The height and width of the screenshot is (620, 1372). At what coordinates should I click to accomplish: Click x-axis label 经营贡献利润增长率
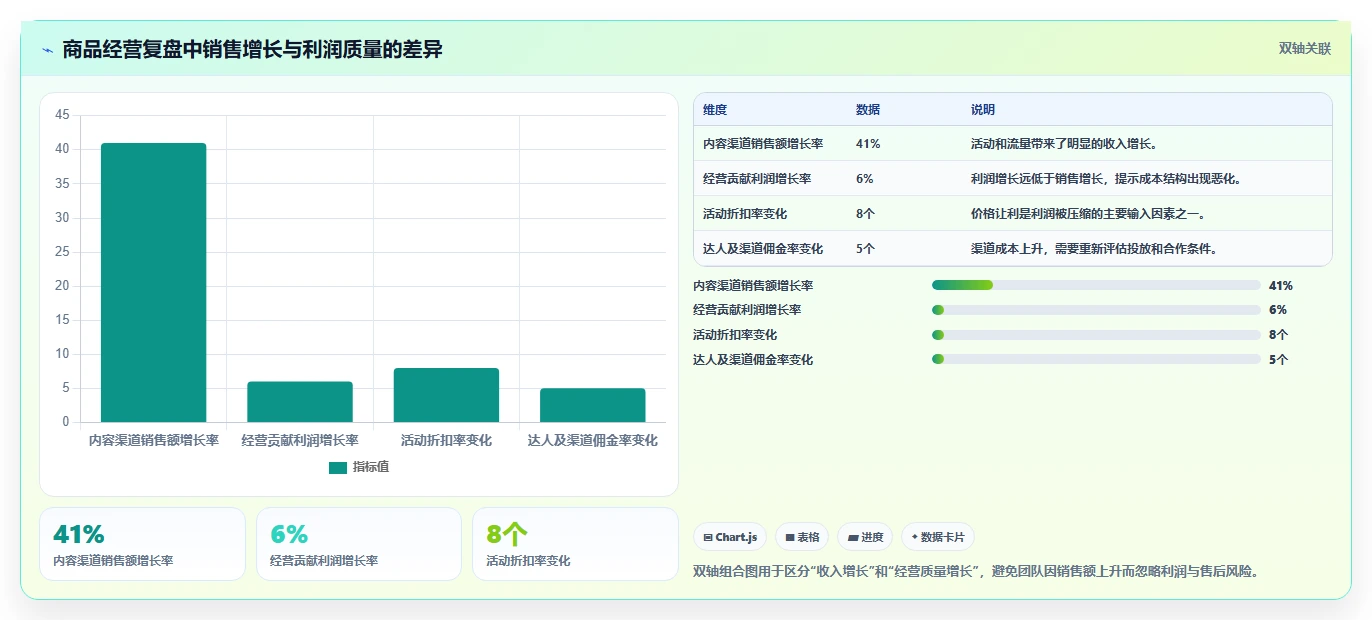(300, 440)
